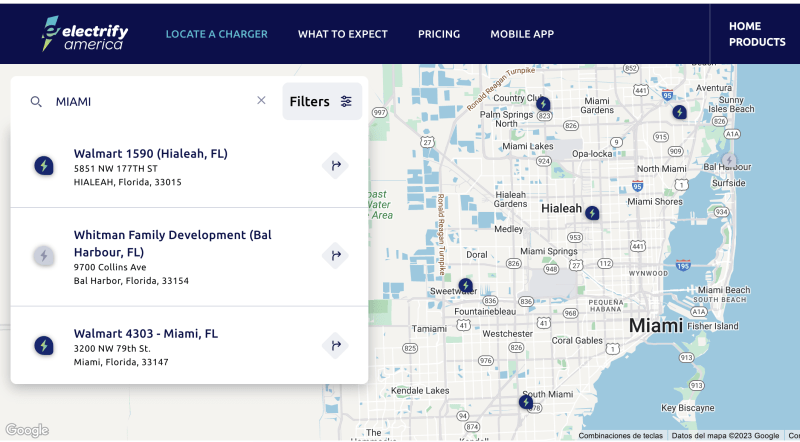Open the Locate a Charger page
800x442 pixels.
point(216,34)
